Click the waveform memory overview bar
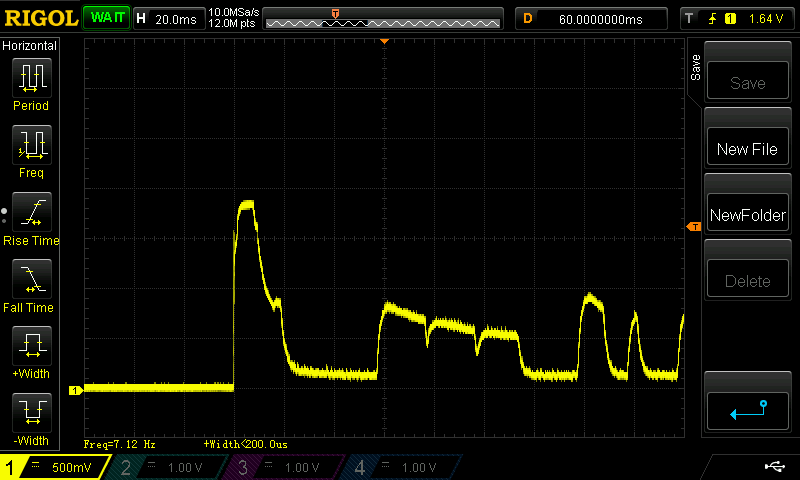The width and height of the screenshot is (800, 480). coord(383,19)
